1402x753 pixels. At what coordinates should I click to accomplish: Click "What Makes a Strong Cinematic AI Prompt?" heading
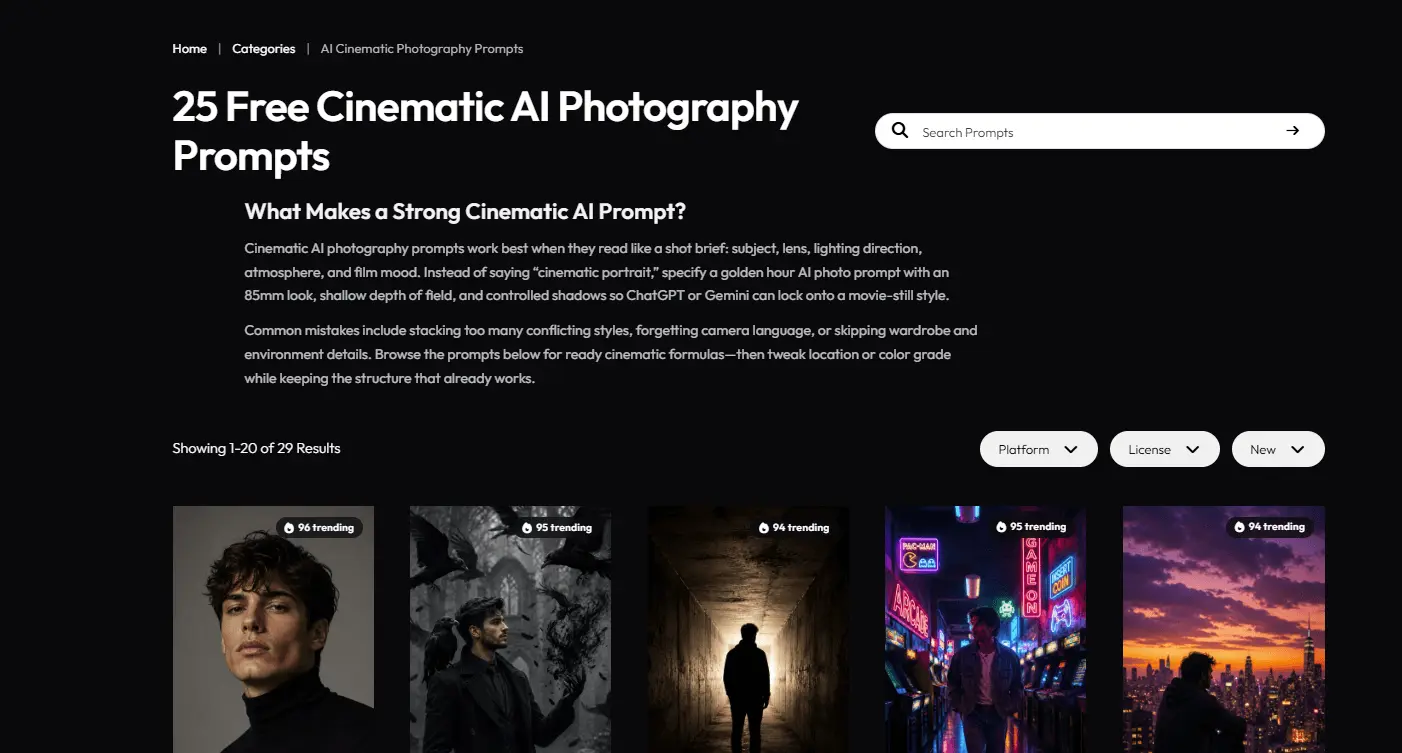pos(465,212)
